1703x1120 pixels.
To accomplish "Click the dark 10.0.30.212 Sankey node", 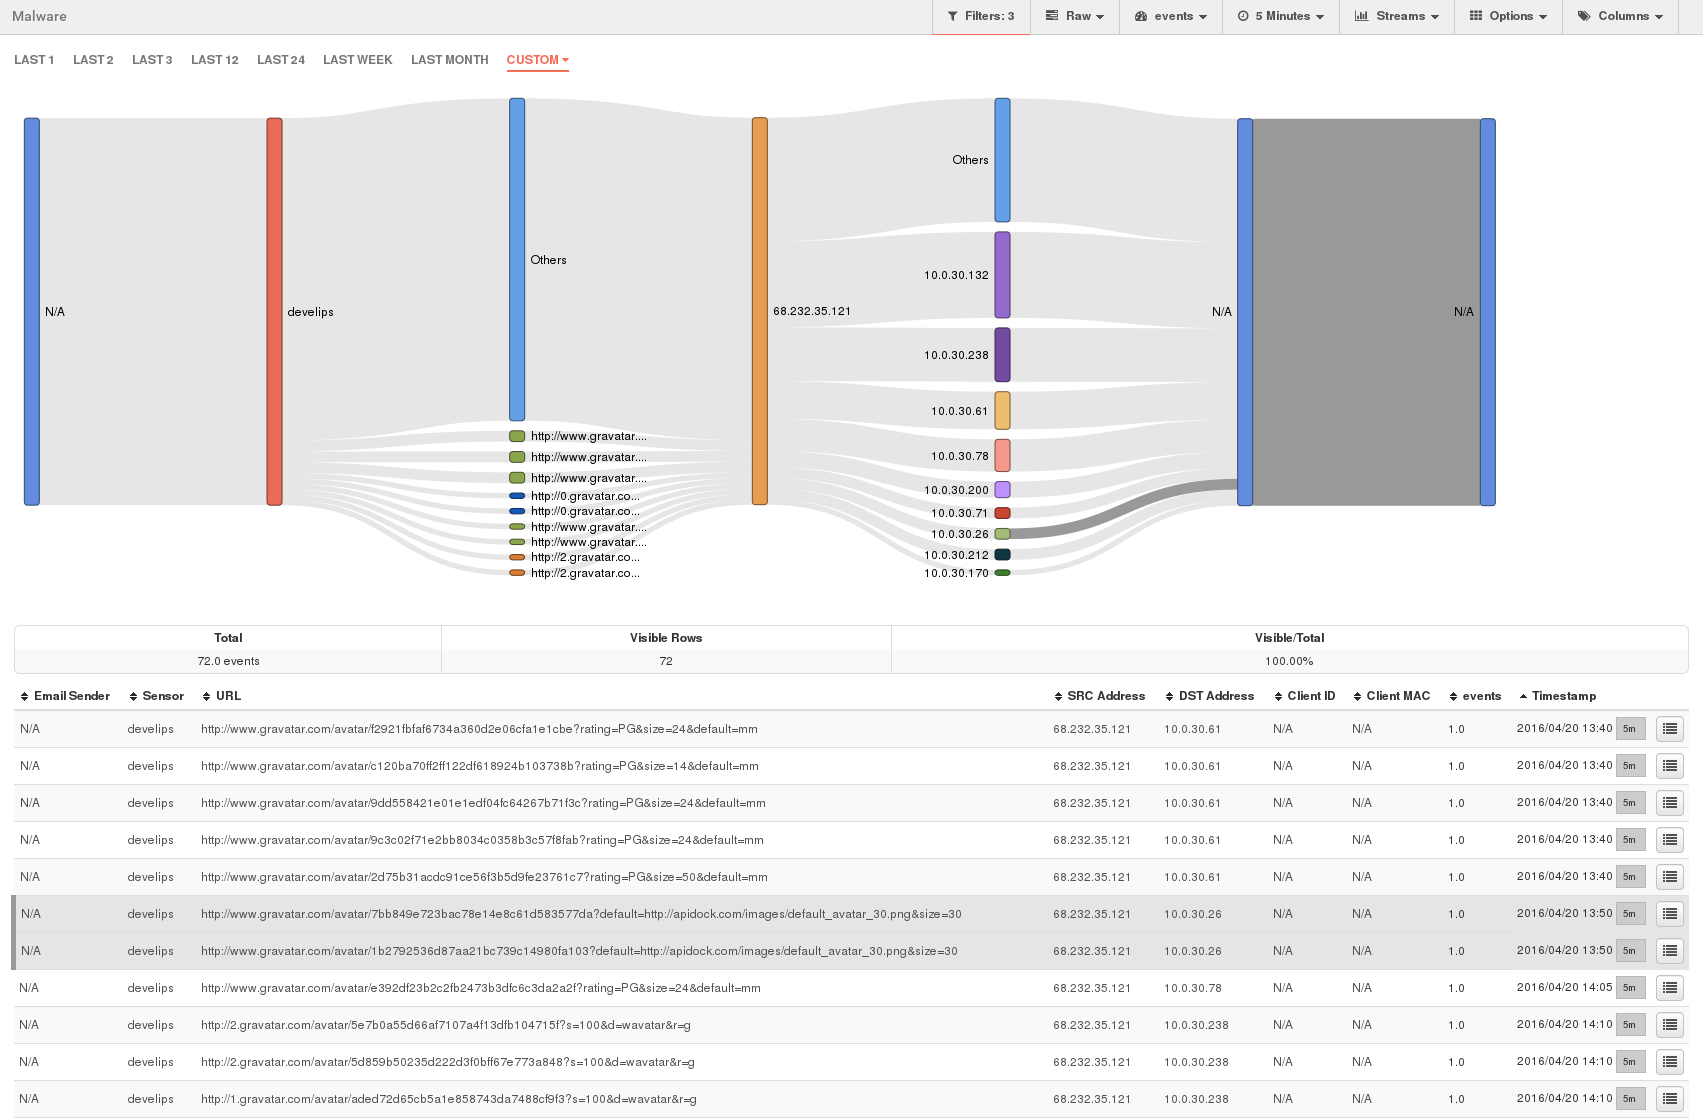I will (x=1002, y=555).
